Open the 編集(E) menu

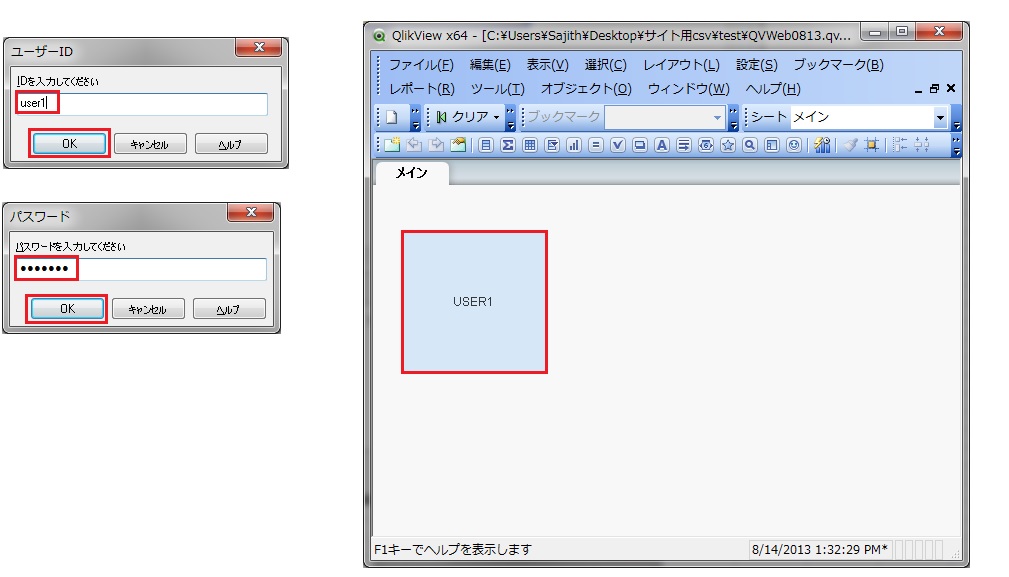490,65
